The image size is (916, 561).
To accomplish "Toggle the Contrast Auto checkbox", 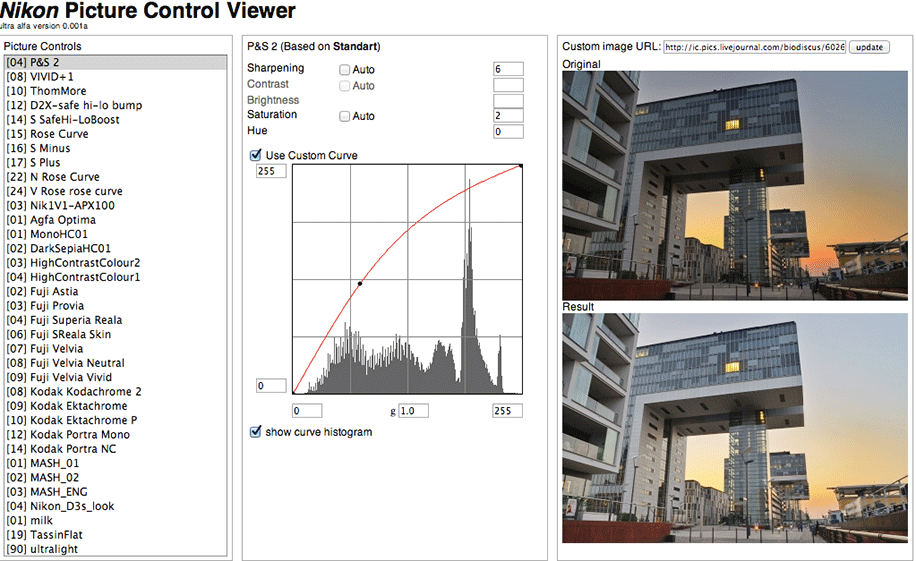I will 345,86.
